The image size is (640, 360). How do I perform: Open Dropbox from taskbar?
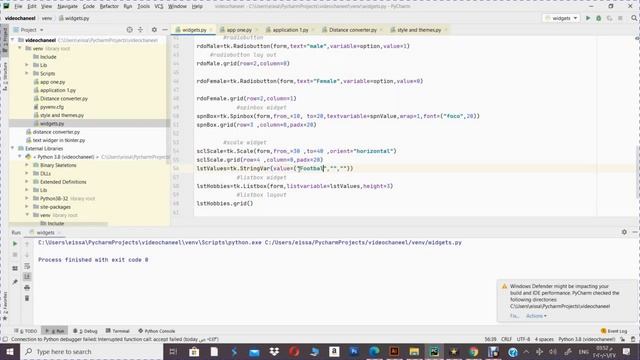(274, 351)
